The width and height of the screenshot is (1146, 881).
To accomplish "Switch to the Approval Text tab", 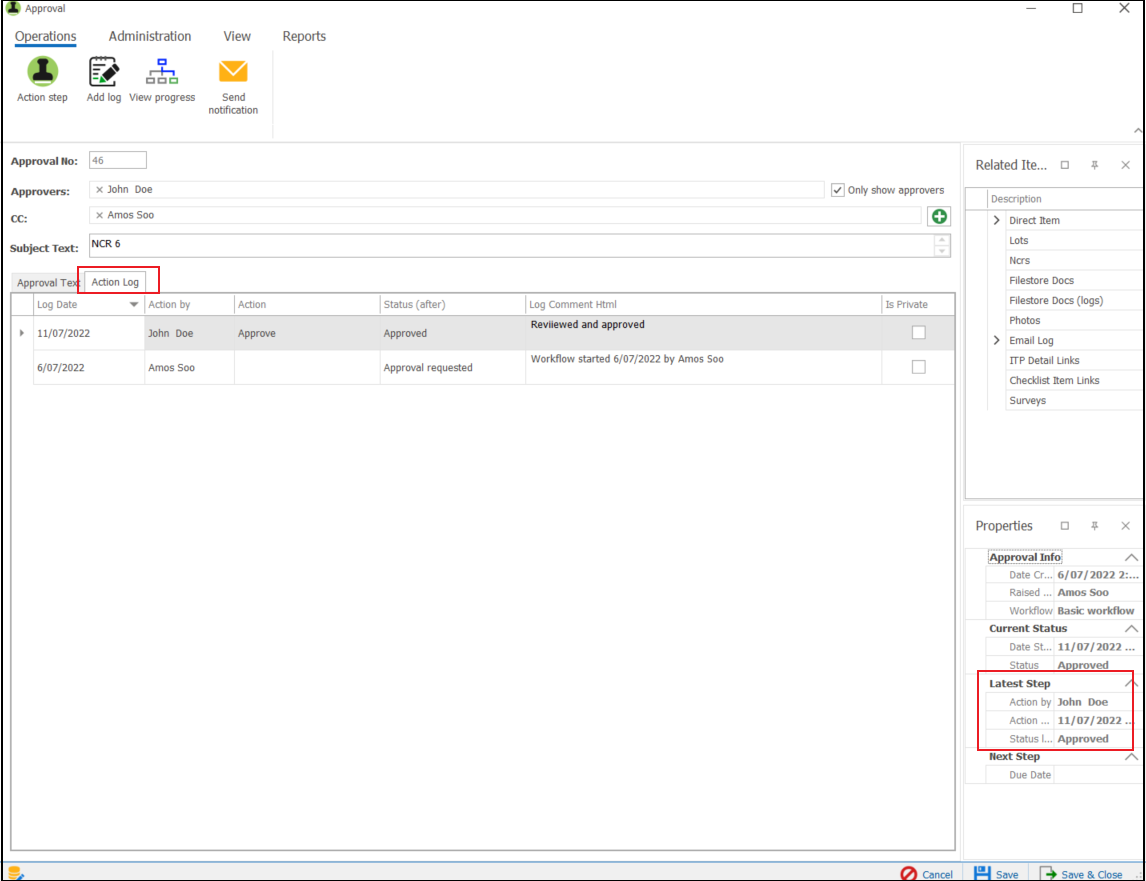I will point(47,283).
